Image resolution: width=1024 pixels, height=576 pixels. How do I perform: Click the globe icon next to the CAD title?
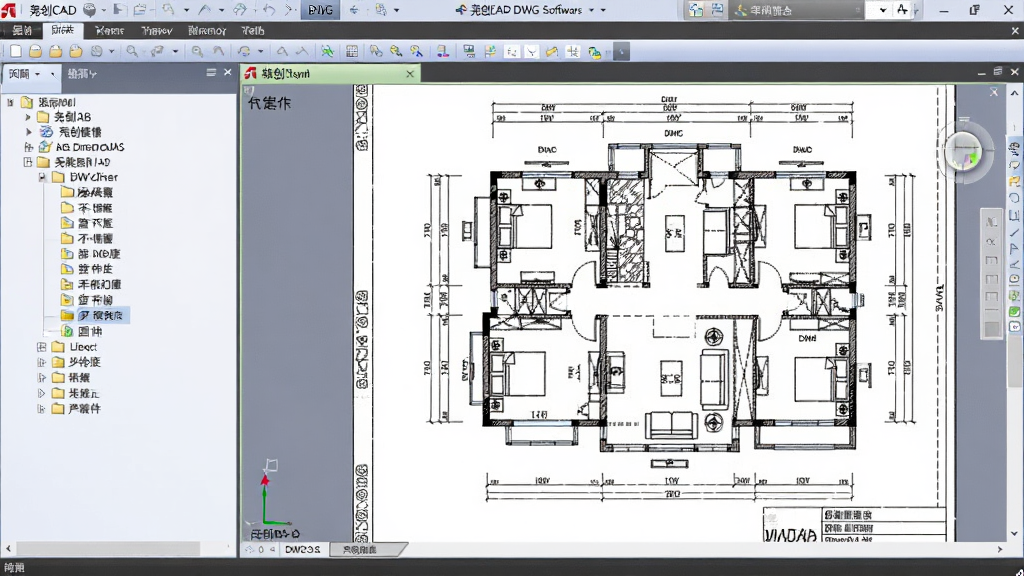pyautogui.click(x=89, y=10)
